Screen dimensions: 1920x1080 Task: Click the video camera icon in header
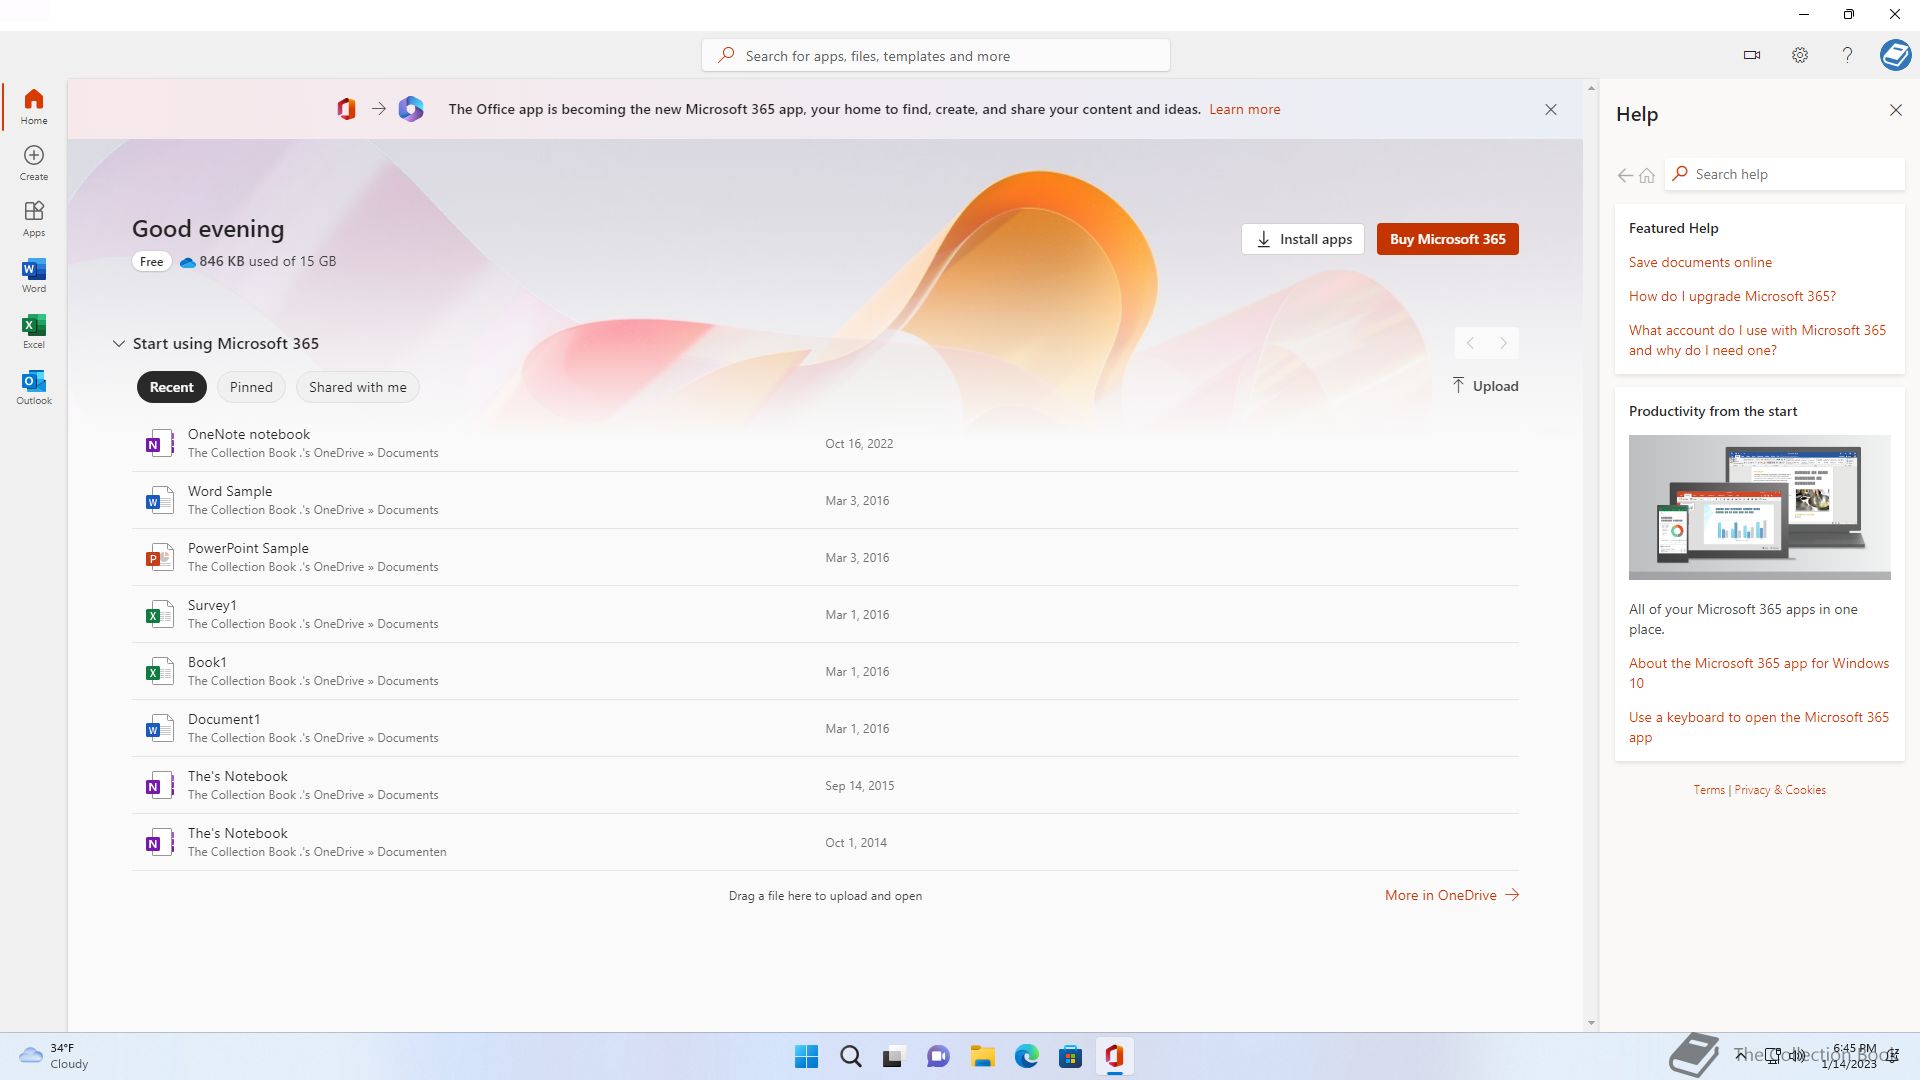[x=1752, y=55]
